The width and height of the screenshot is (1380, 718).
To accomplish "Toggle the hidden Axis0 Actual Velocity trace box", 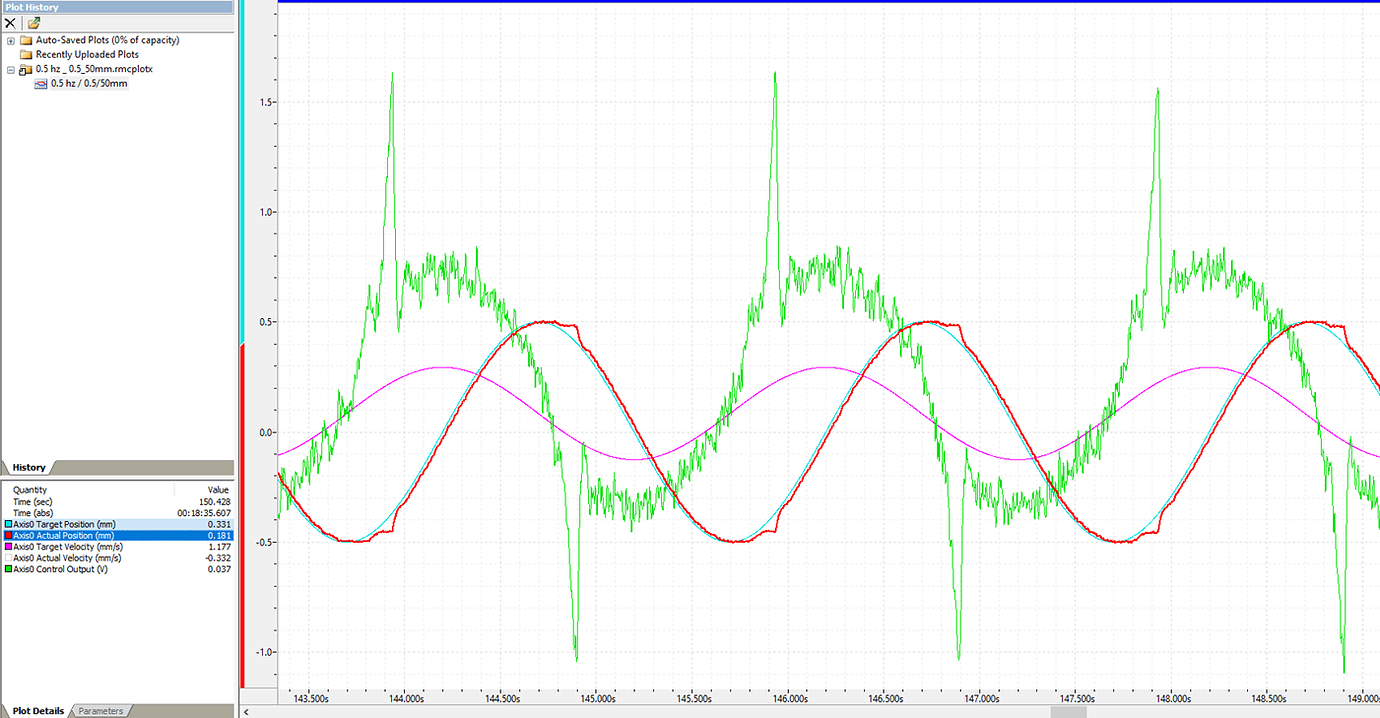I will click(8, 558).
